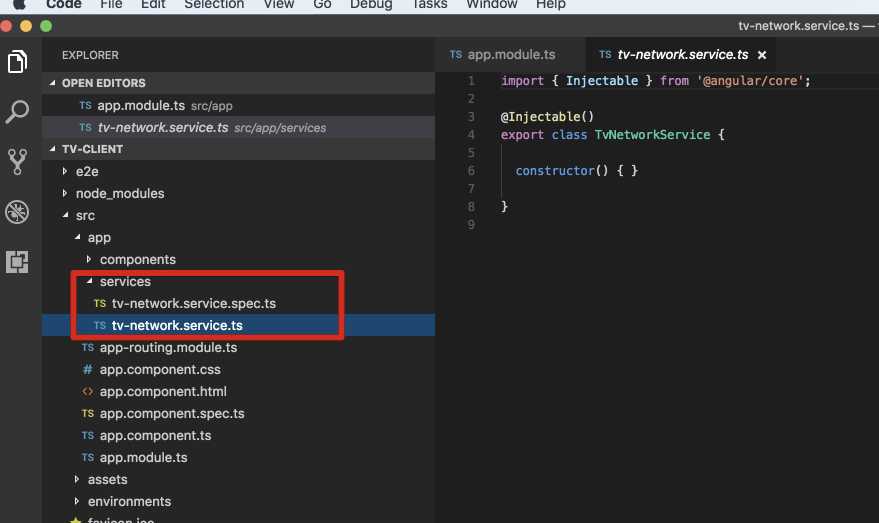The image size is (879, 523).
Task: Open the Go menu
Action: tap(322, 4)
